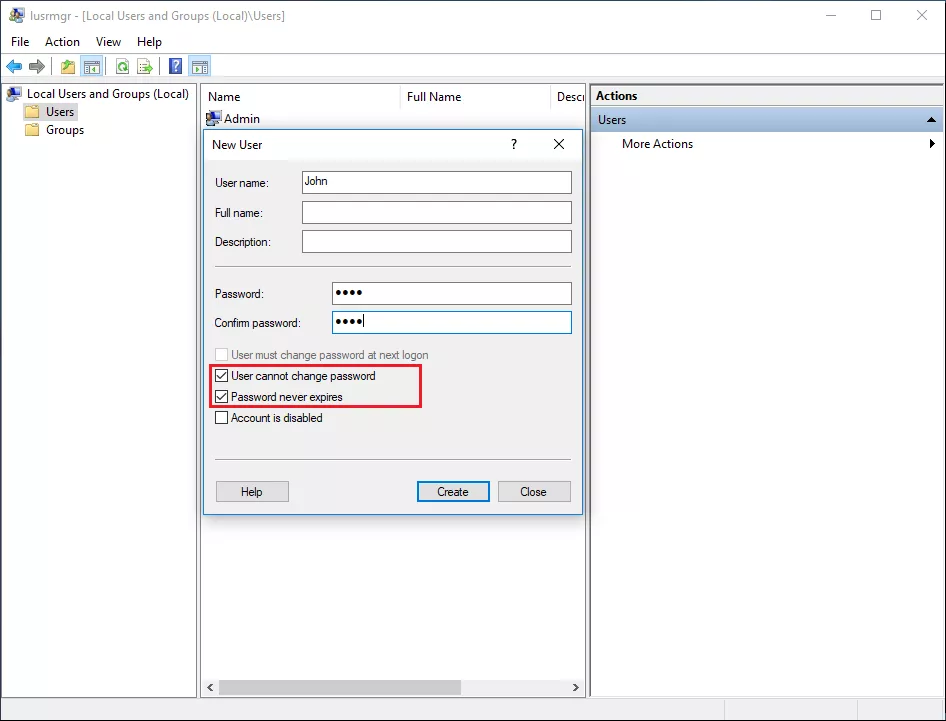Disable Password never expires
Viewport: 946px width, 721px height.
221,396
